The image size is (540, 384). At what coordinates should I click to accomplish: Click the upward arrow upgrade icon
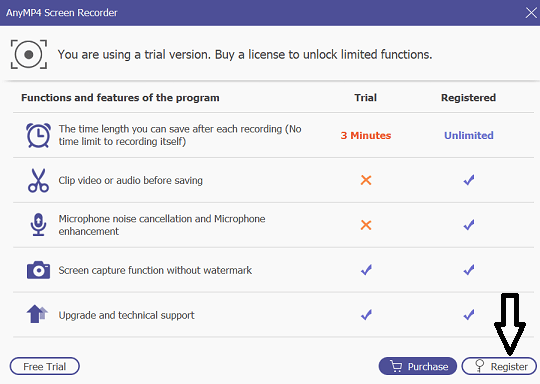point(37,314)
